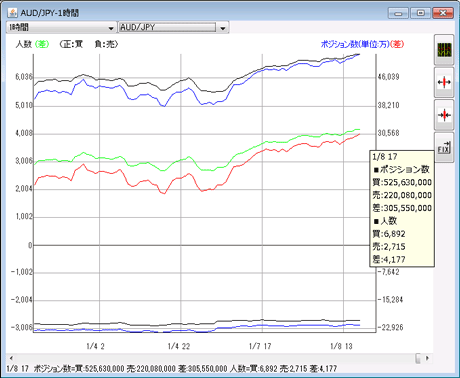
Task: Click the 46,039 right axis value
Action: (388, 77)
